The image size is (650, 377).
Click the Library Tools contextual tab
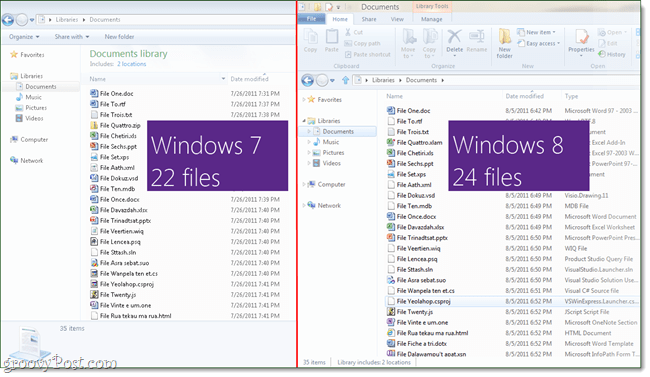(x=432, y=6)
